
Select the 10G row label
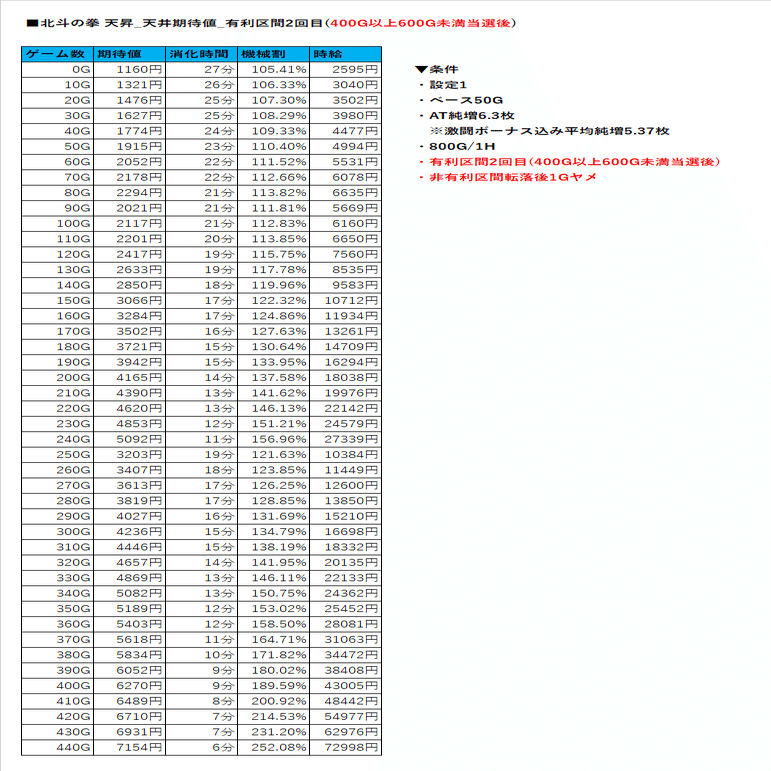tap(58, 85)
